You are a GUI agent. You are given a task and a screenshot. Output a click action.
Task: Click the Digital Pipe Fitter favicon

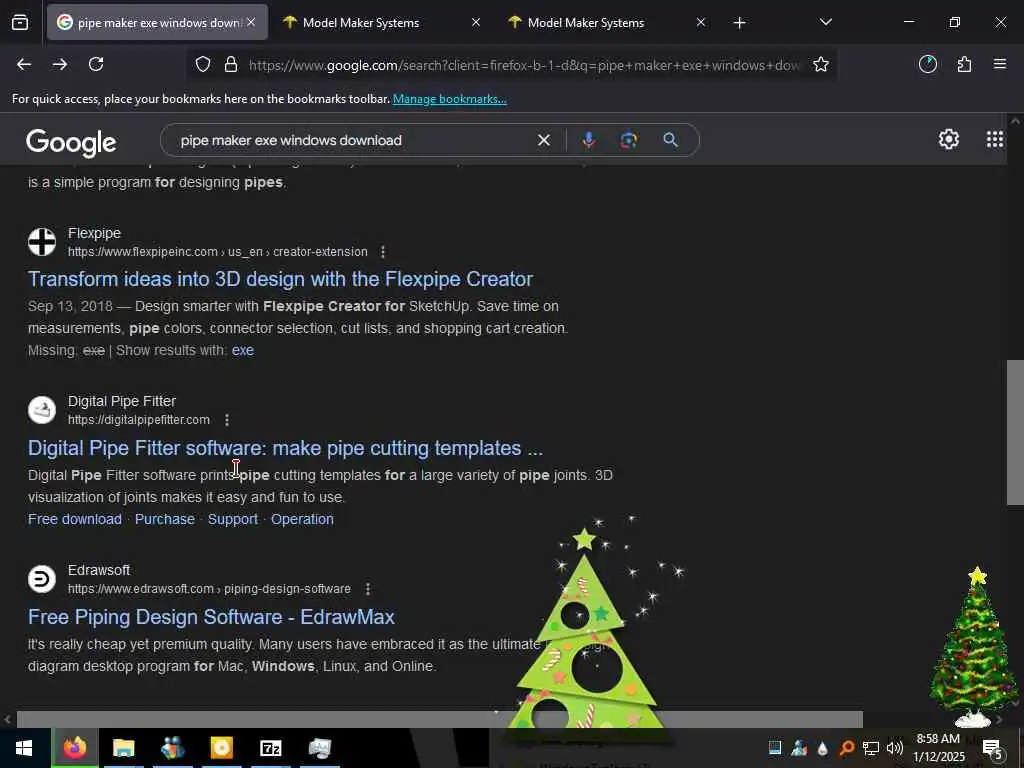coord(42,410)
